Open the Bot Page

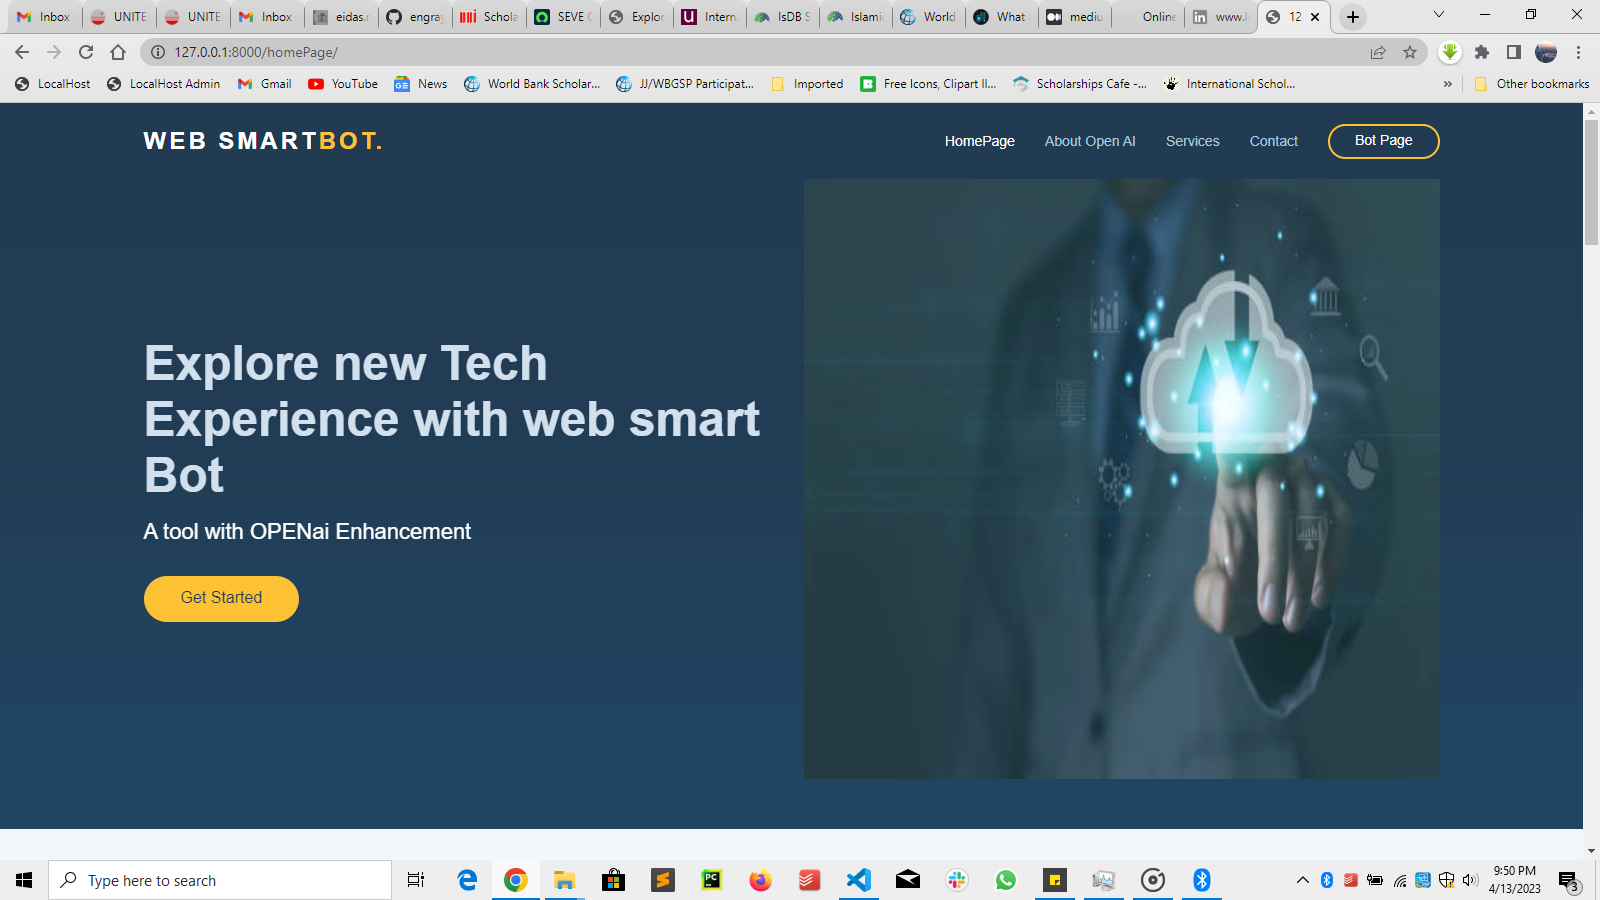point(1383,141)
